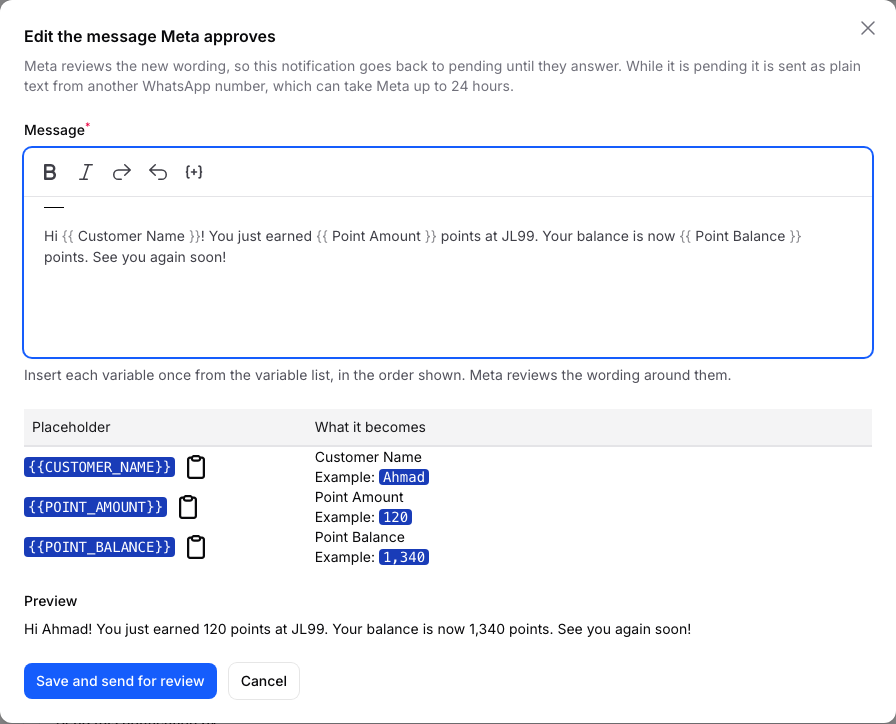Select the {{POINT_BALANCE}} placeholder tag
Viewport: 896px width, 724px height.
99,547
